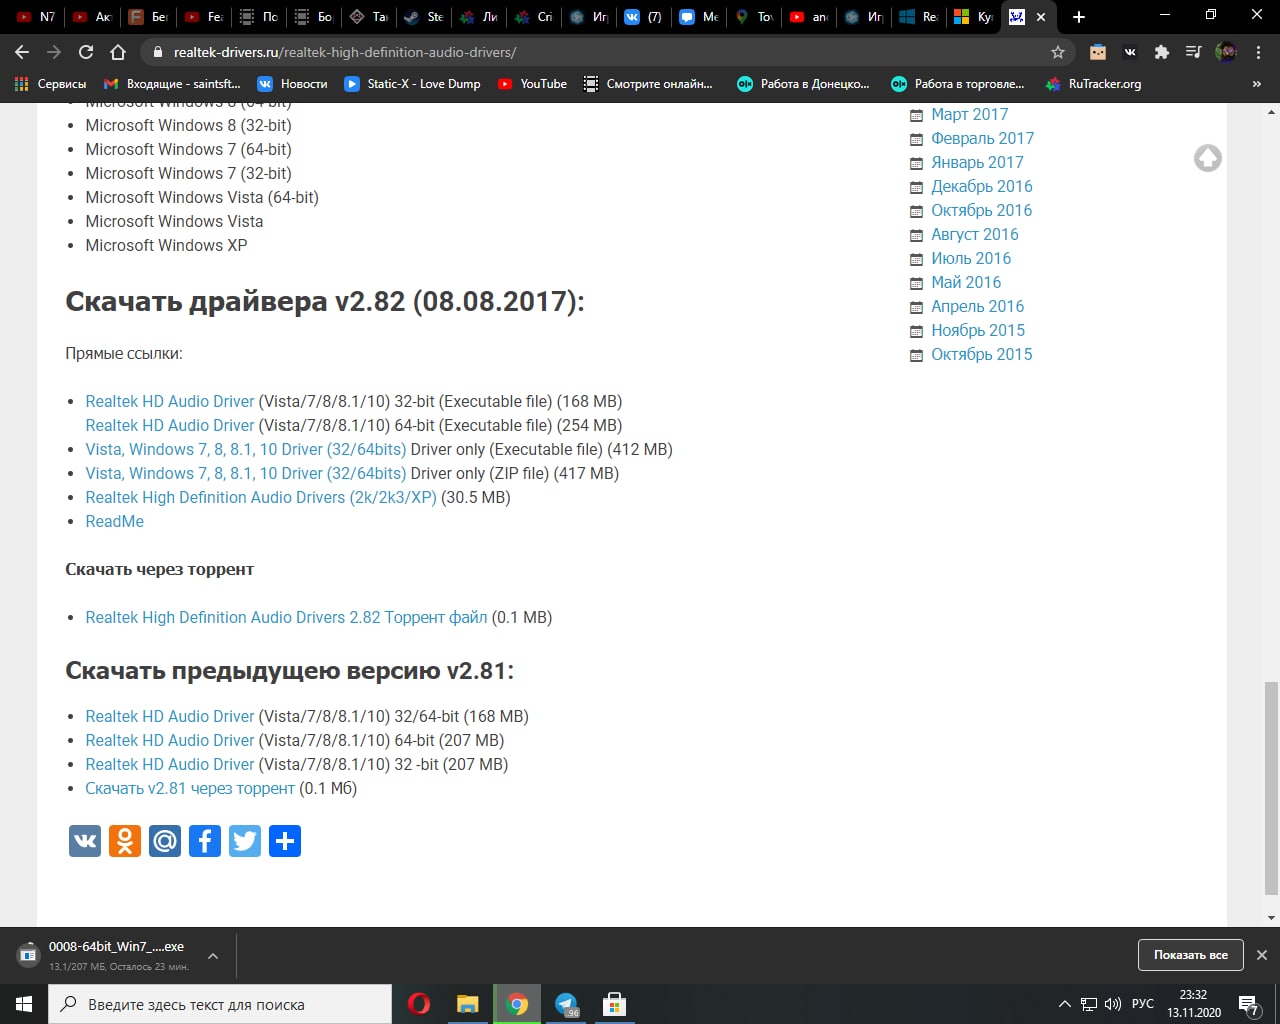Click the Windows taskbar search box
The height and width of the screenshot is (1024, 1280).
point(220,1004)
